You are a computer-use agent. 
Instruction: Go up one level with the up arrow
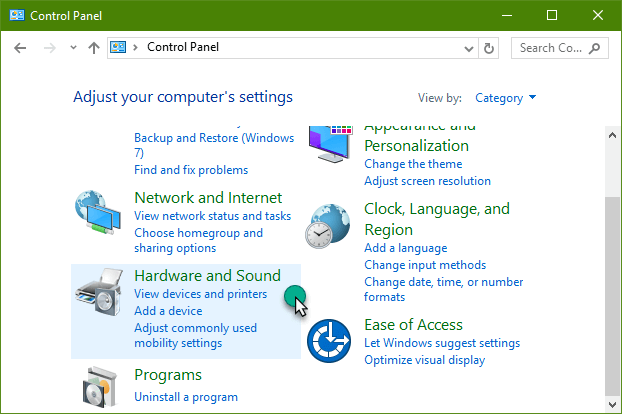pyautogui.click(x=94, y=48)
